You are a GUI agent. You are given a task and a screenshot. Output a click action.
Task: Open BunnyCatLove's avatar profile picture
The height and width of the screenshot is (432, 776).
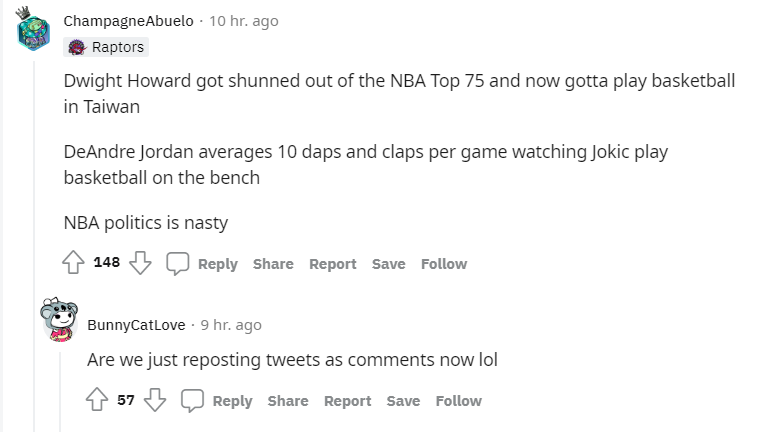pyautogui.click(x=59, y=320)
